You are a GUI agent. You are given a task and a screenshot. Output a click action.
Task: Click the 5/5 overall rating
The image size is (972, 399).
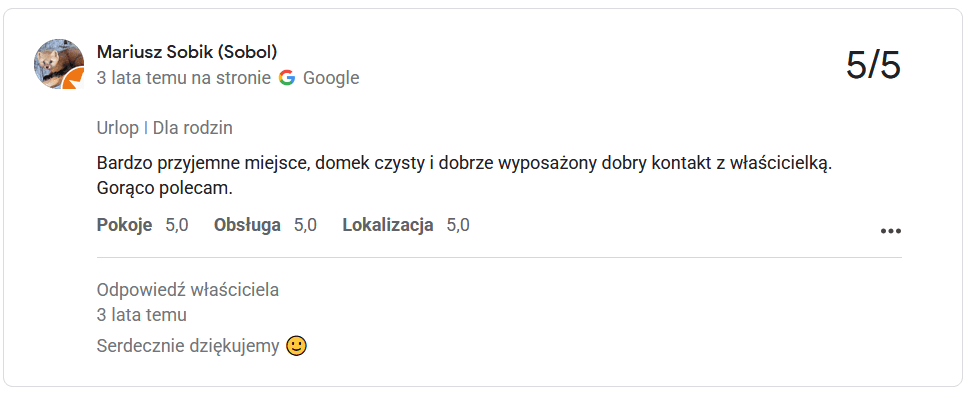(873, 65)
